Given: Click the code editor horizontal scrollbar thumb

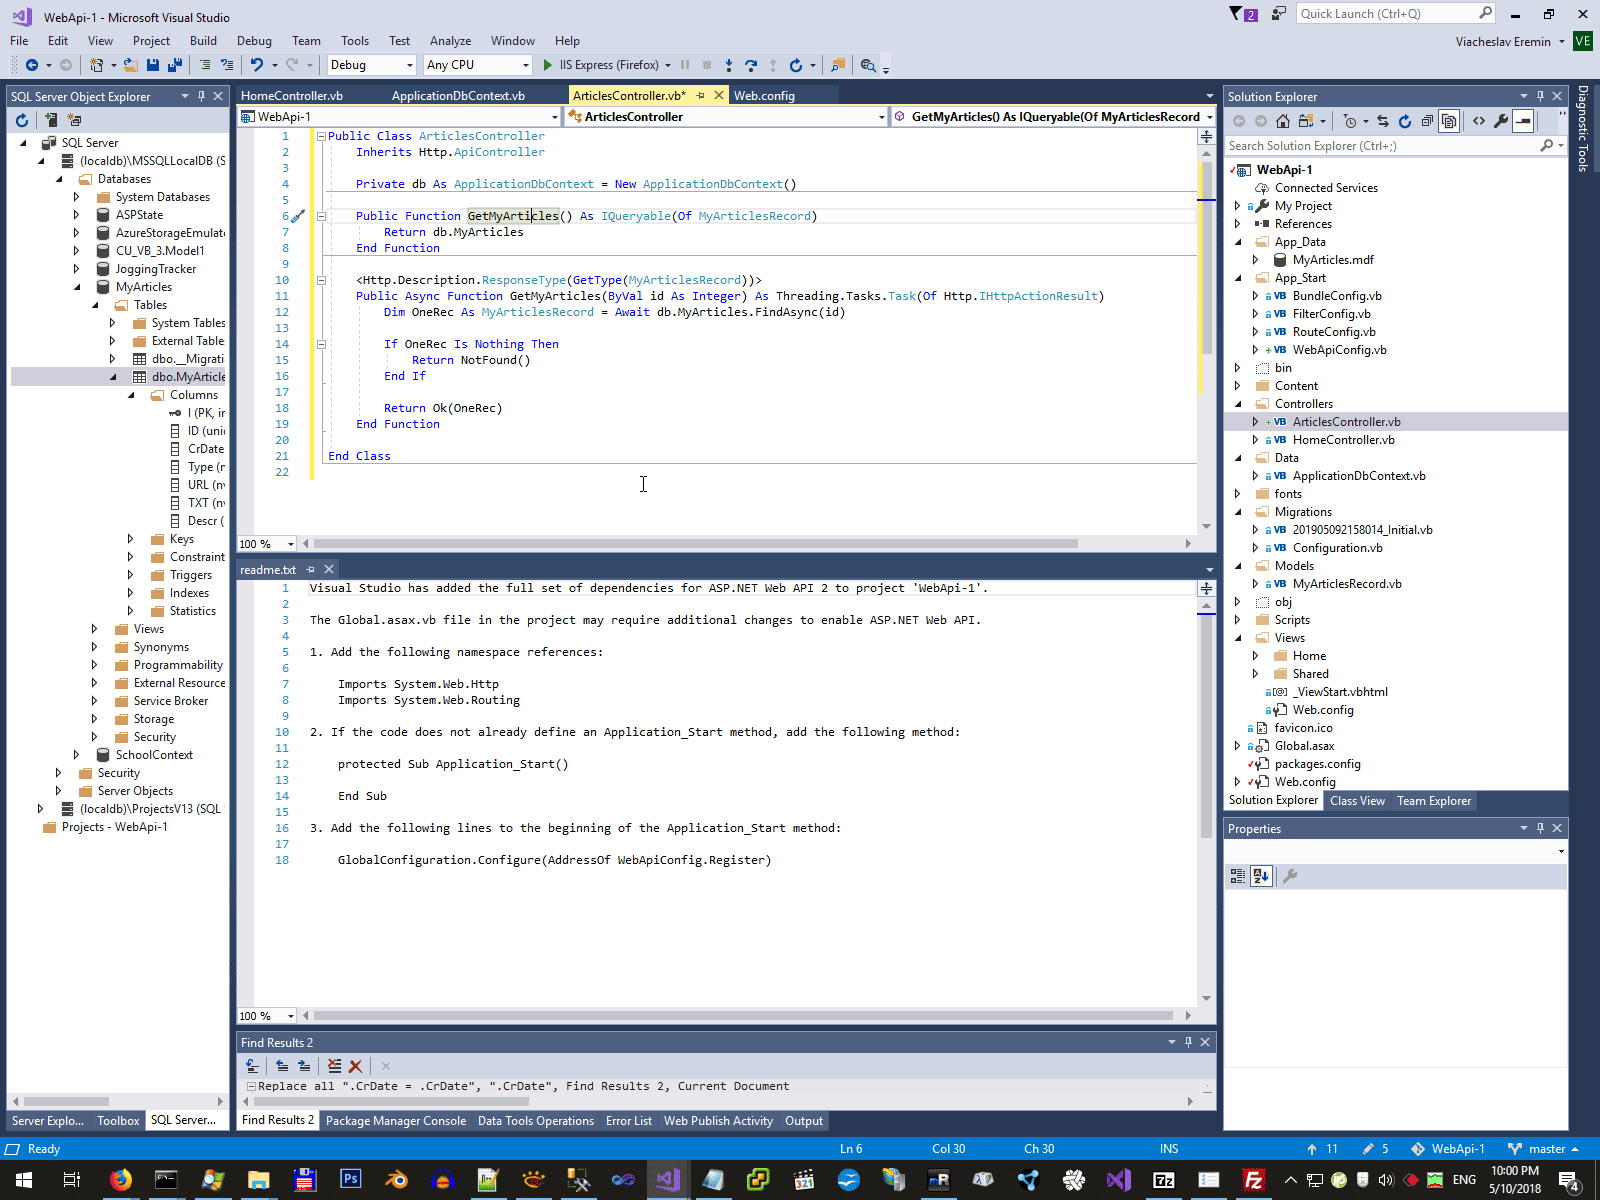Looking at the screenshot, I should click(x=697, y=544).
